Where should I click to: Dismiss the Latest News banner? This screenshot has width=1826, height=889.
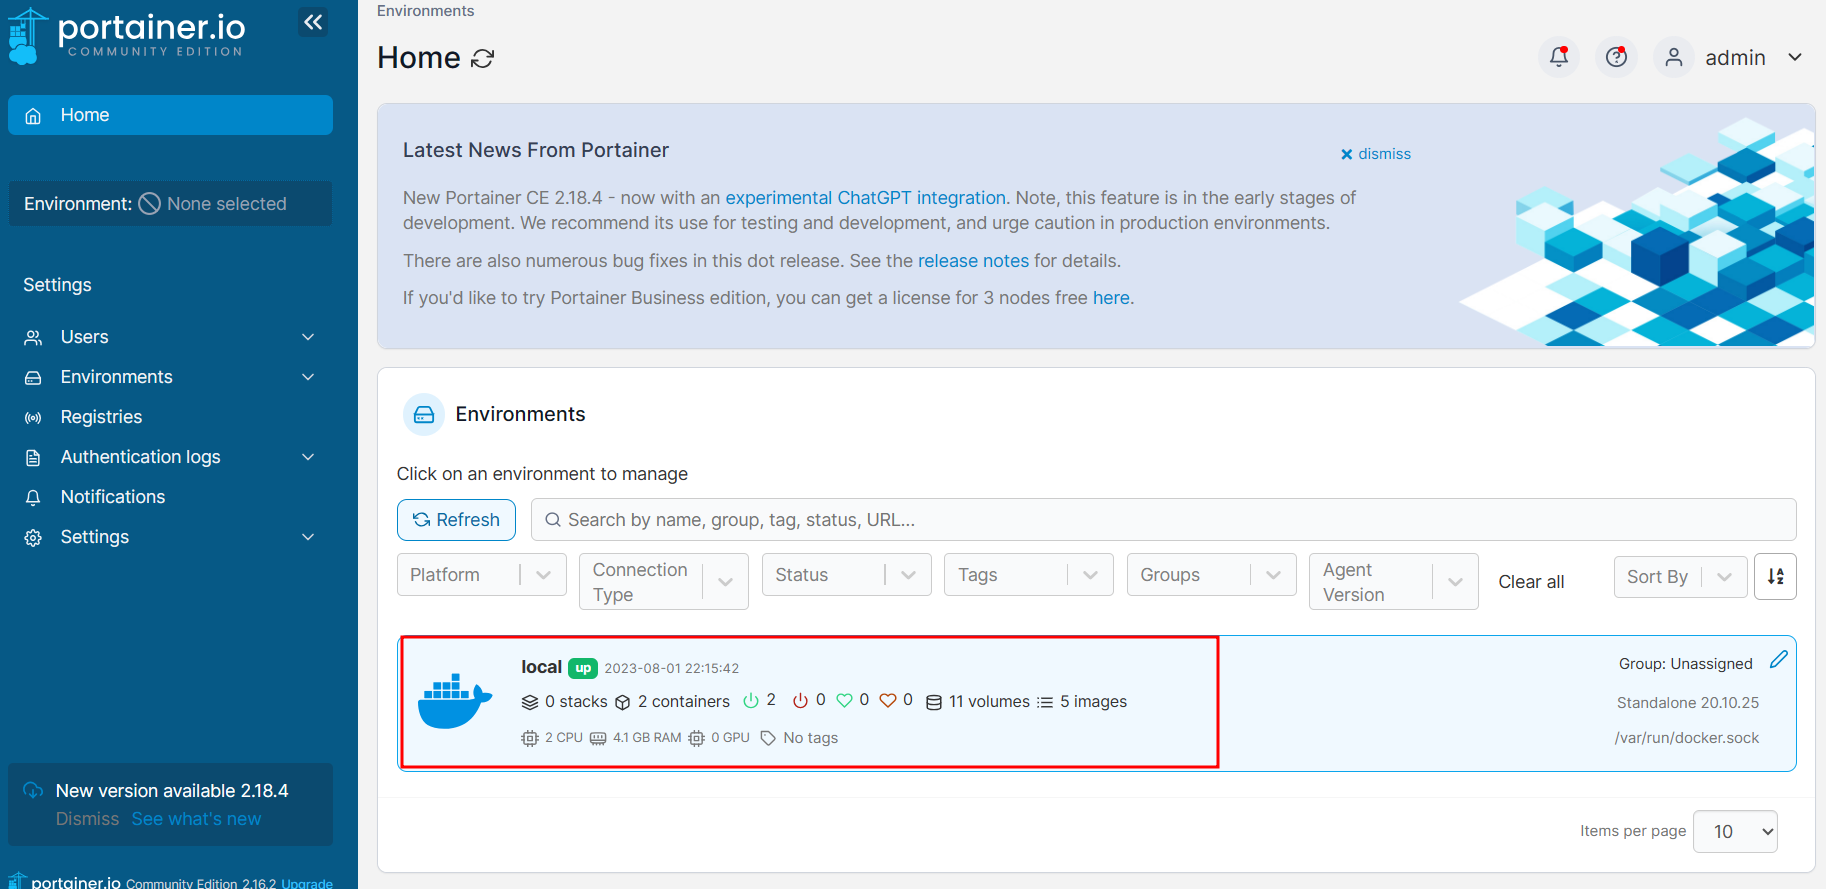pyautogui.click(x=1376, y=154)
